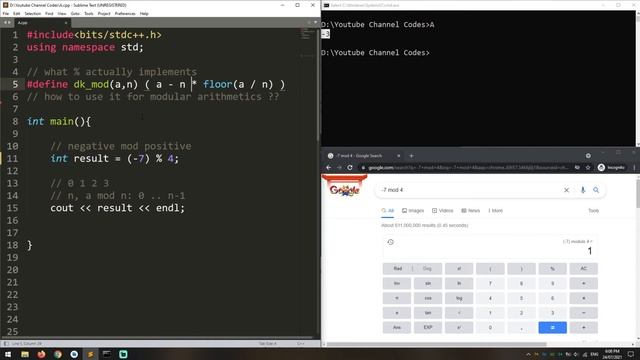This screenshot has height=360, width=640.
Task: Open calculator history clock icon
Action: [391, 242]
